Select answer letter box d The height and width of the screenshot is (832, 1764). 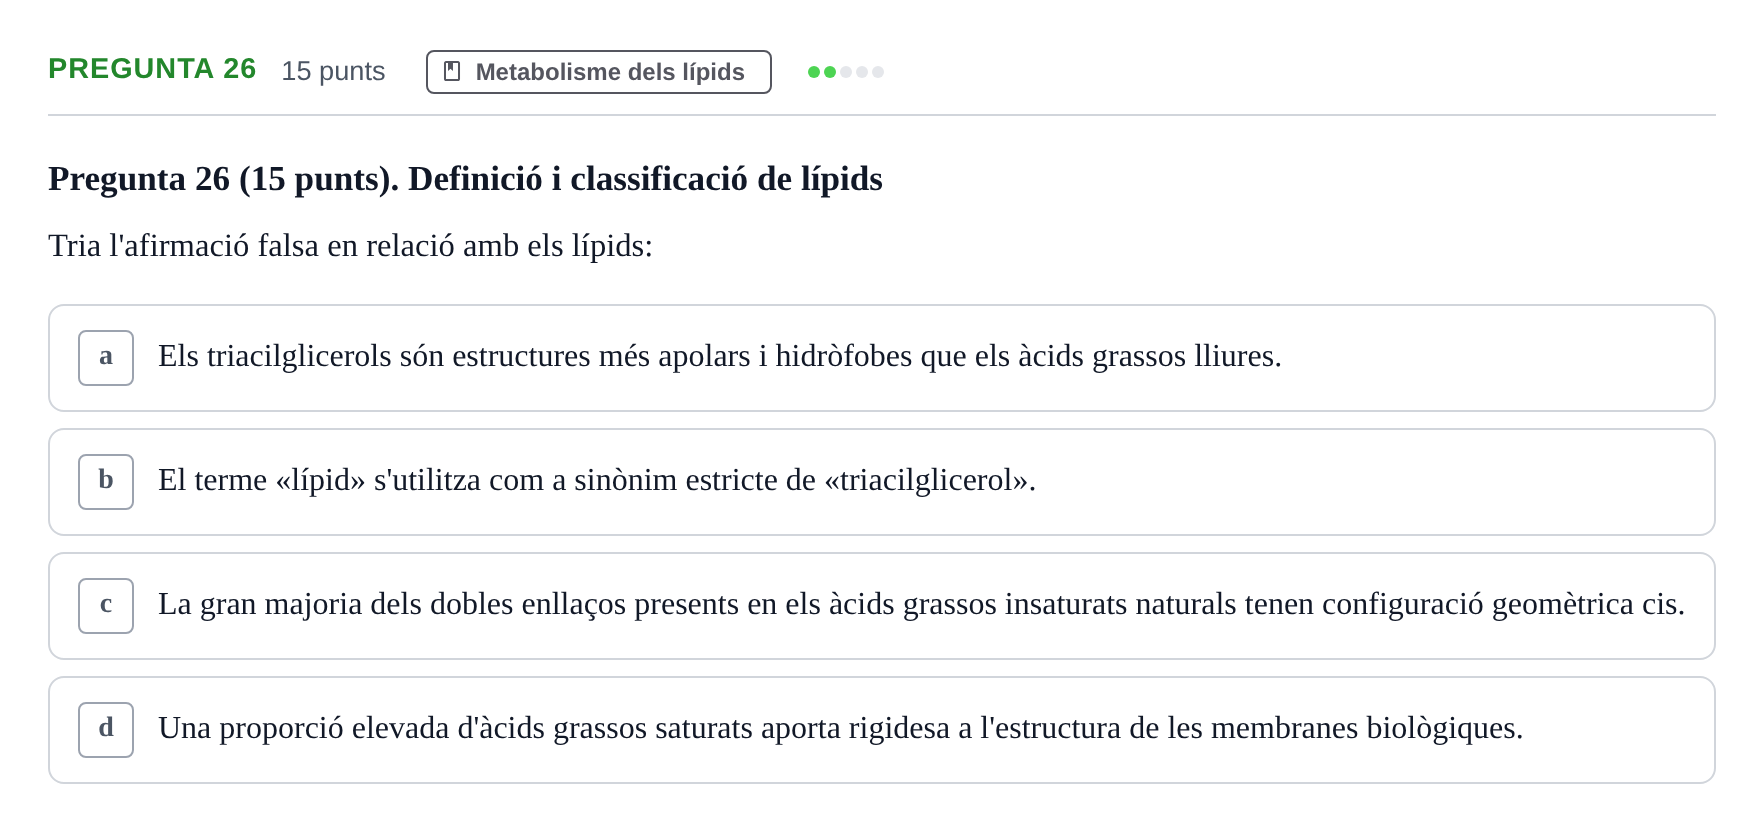tap(106, 730)
